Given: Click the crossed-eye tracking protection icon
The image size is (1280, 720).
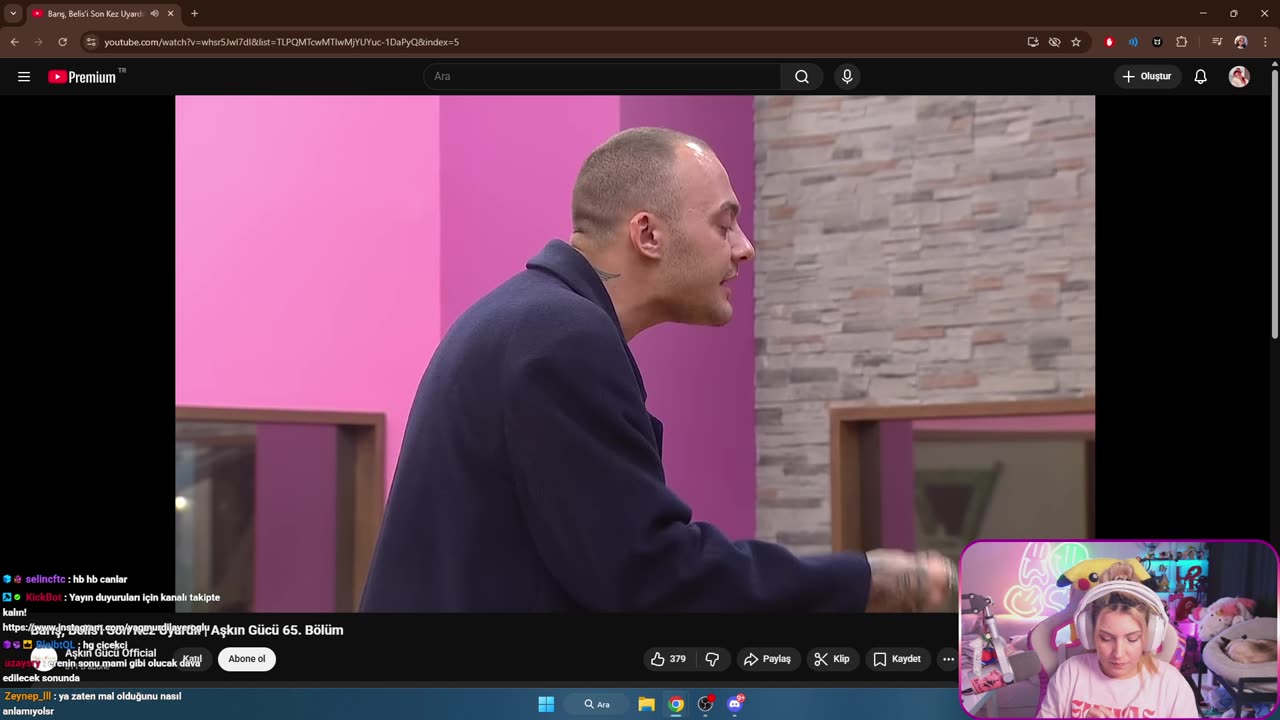Looking at the screenshot, I should 1054,42.
